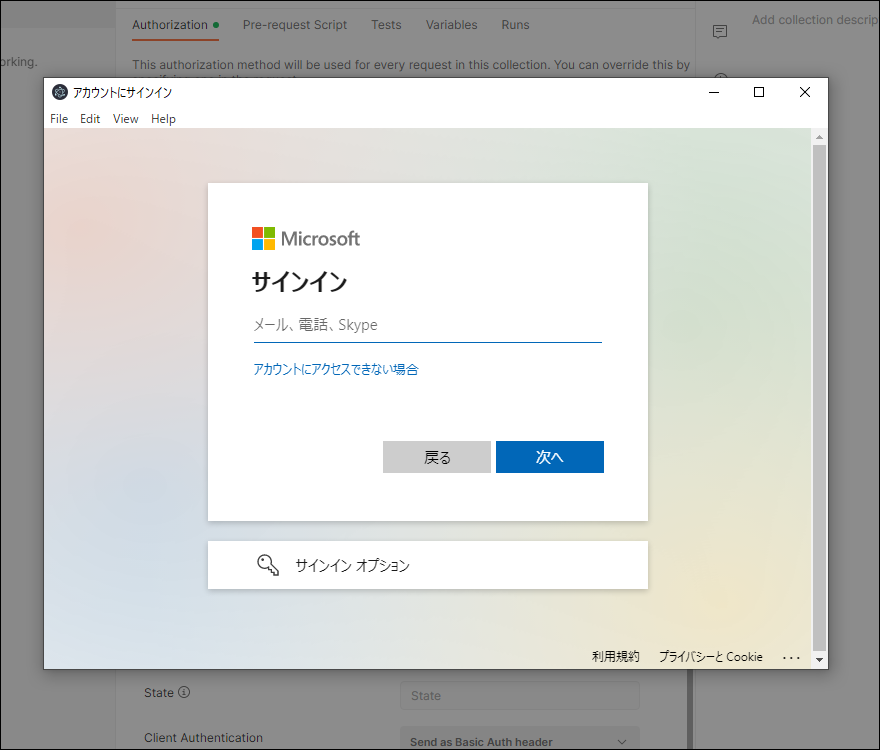The height and width of the screenshot is (750, 880).
Task: Click the app icon in sign-in title bar
Action: coord(60,92)
